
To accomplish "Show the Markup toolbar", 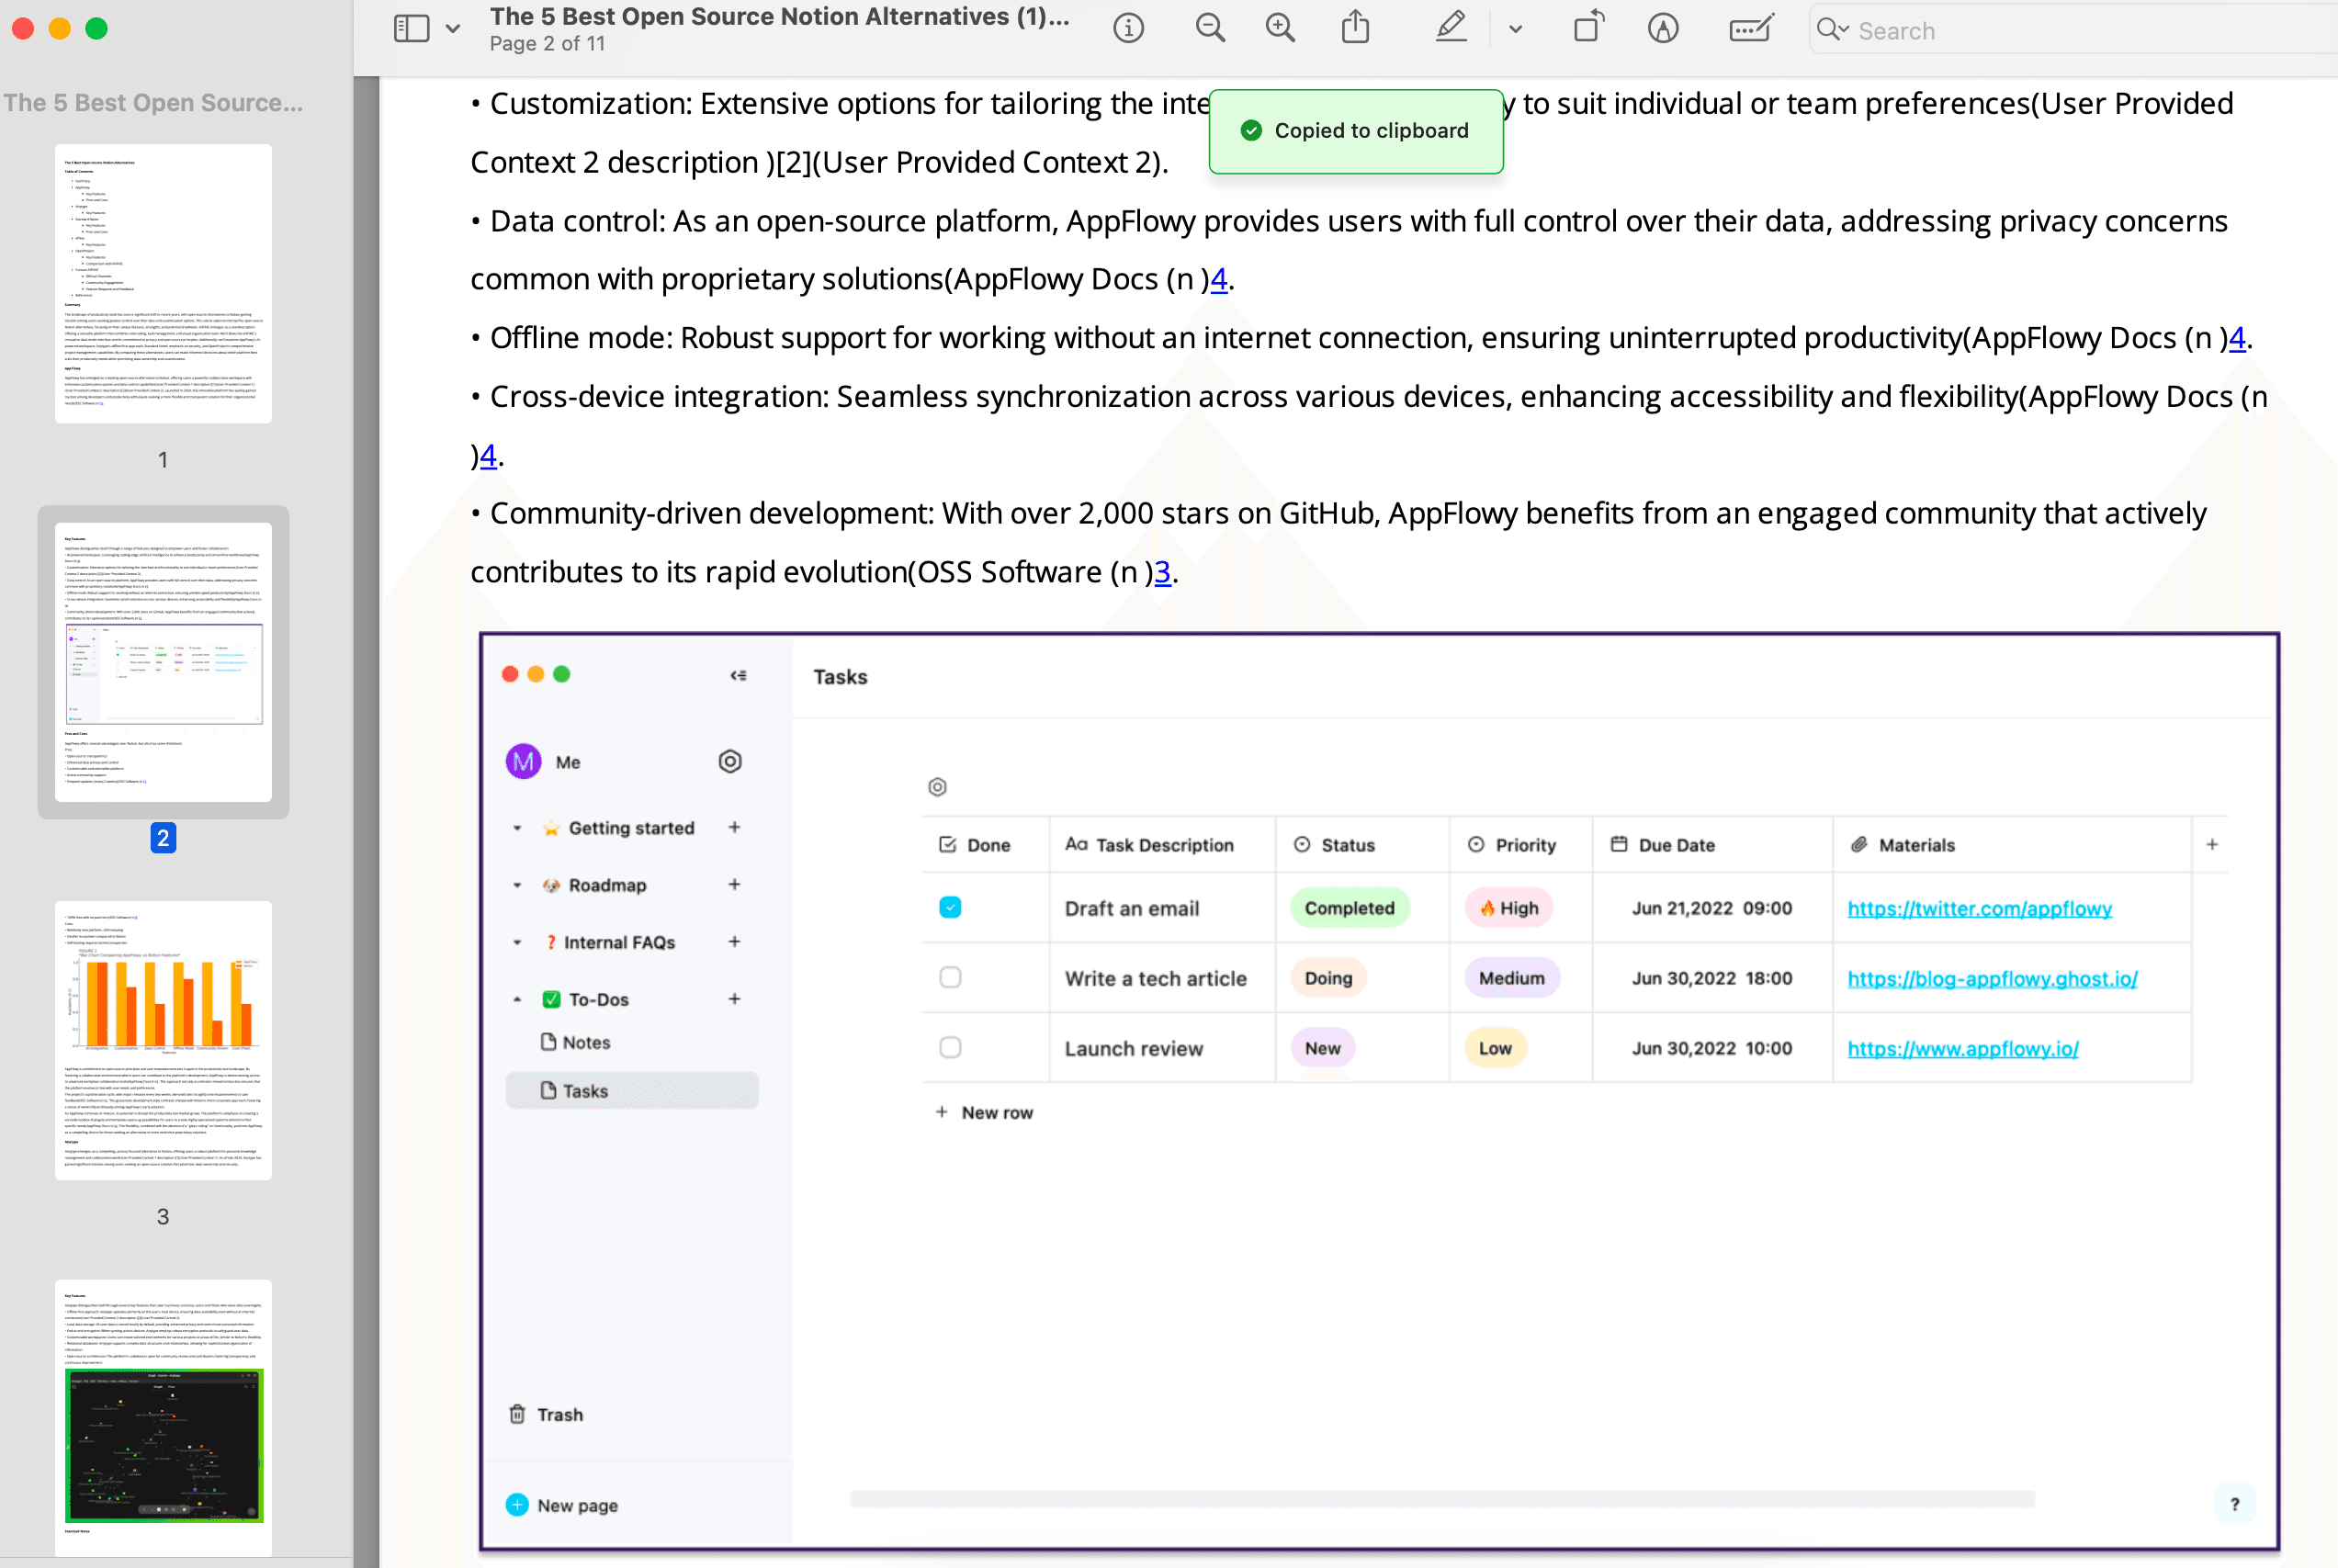I will point(1662,29).
